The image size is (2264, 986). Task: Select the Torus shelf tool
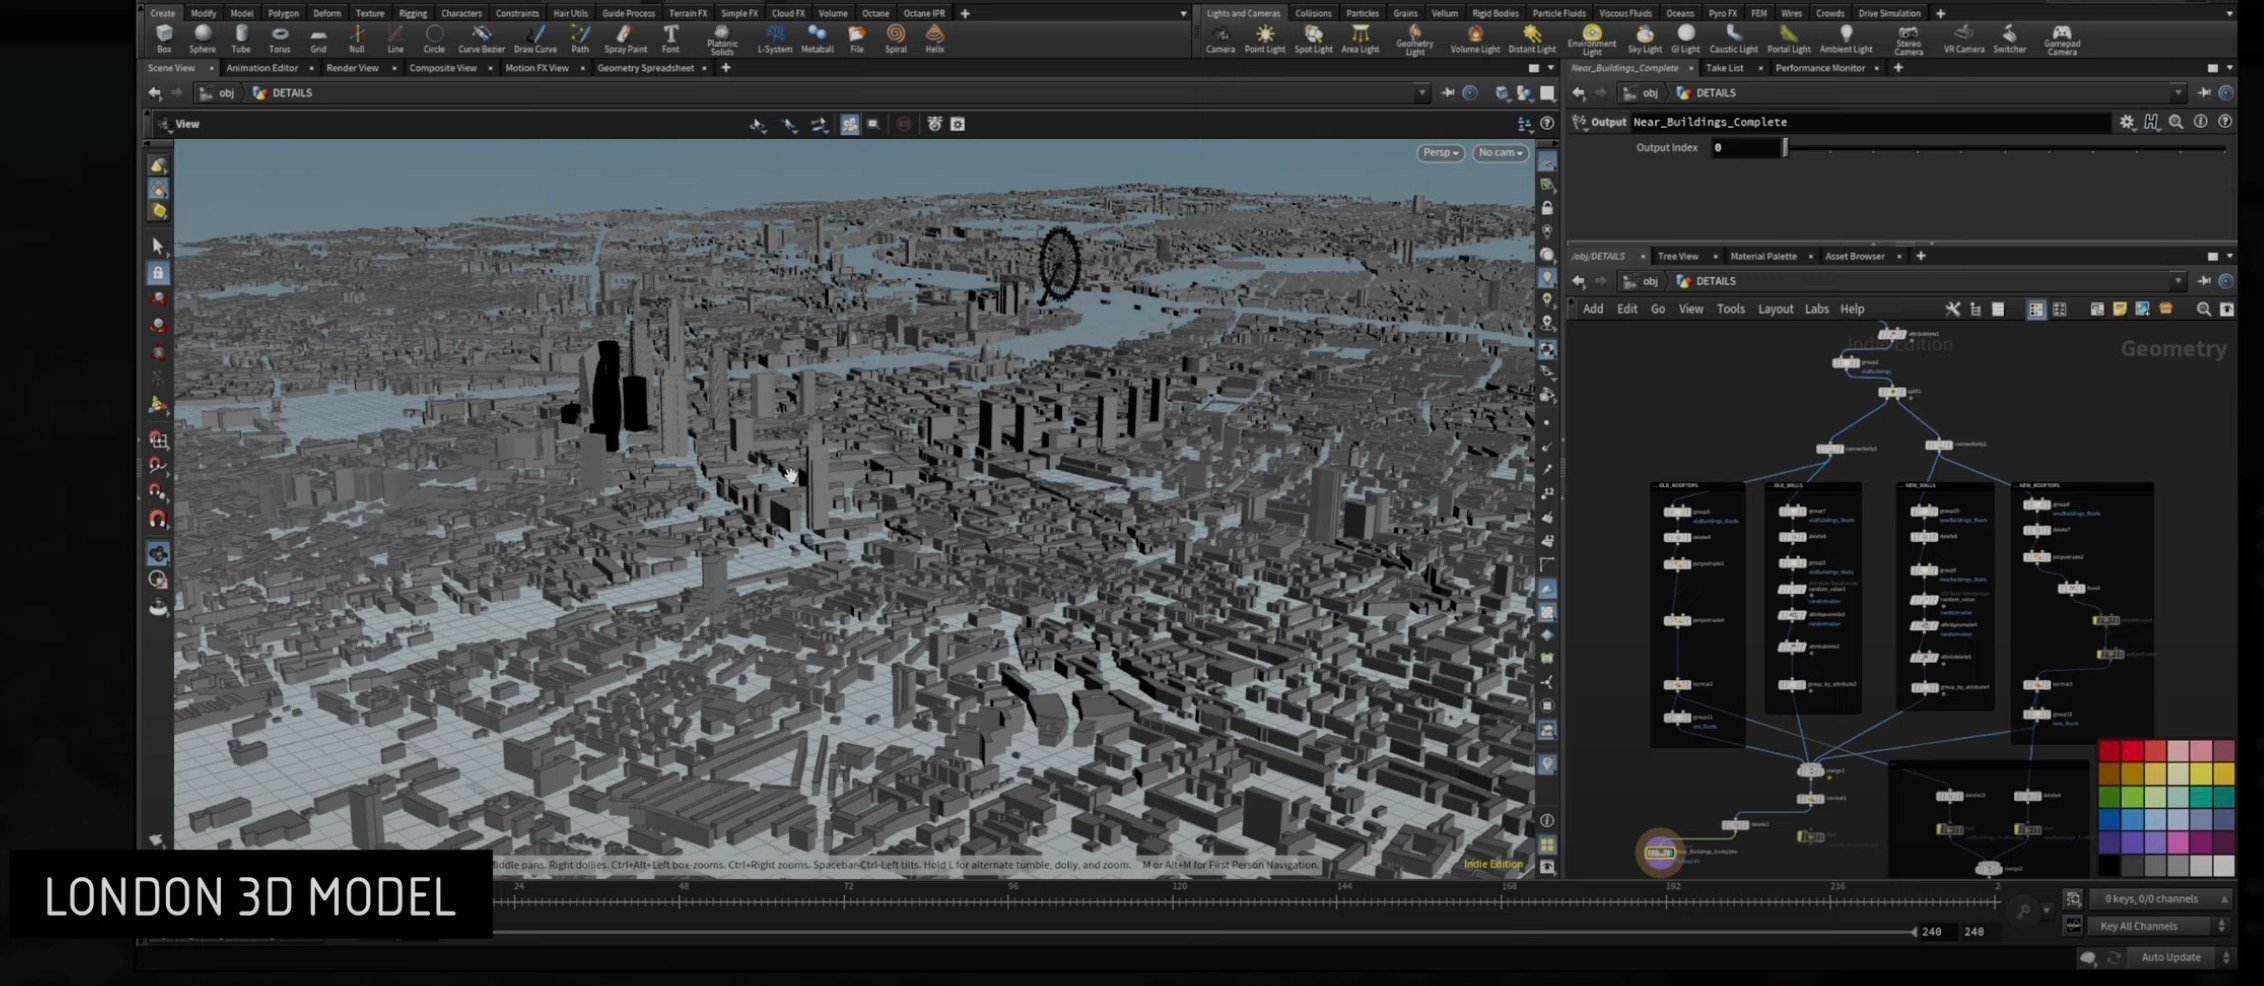pos(280,39)
